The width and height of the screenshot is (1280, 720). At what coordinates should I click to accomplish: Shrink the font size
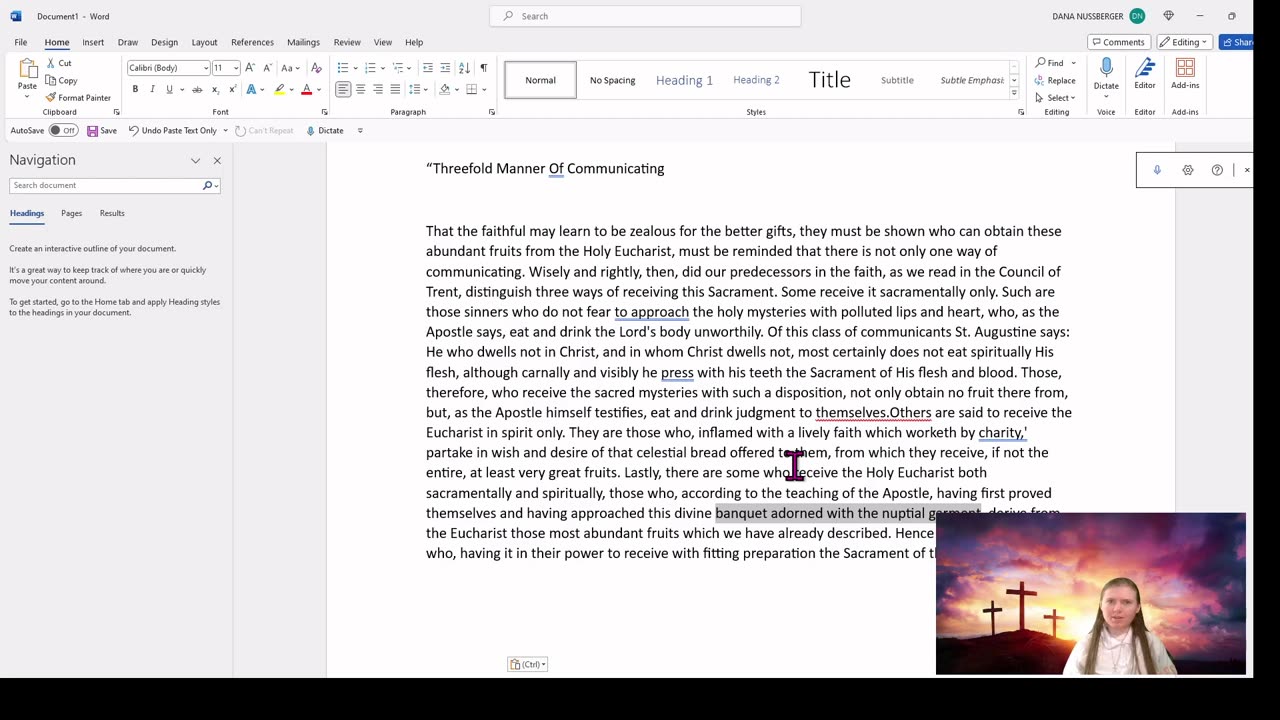pos(266,68)
